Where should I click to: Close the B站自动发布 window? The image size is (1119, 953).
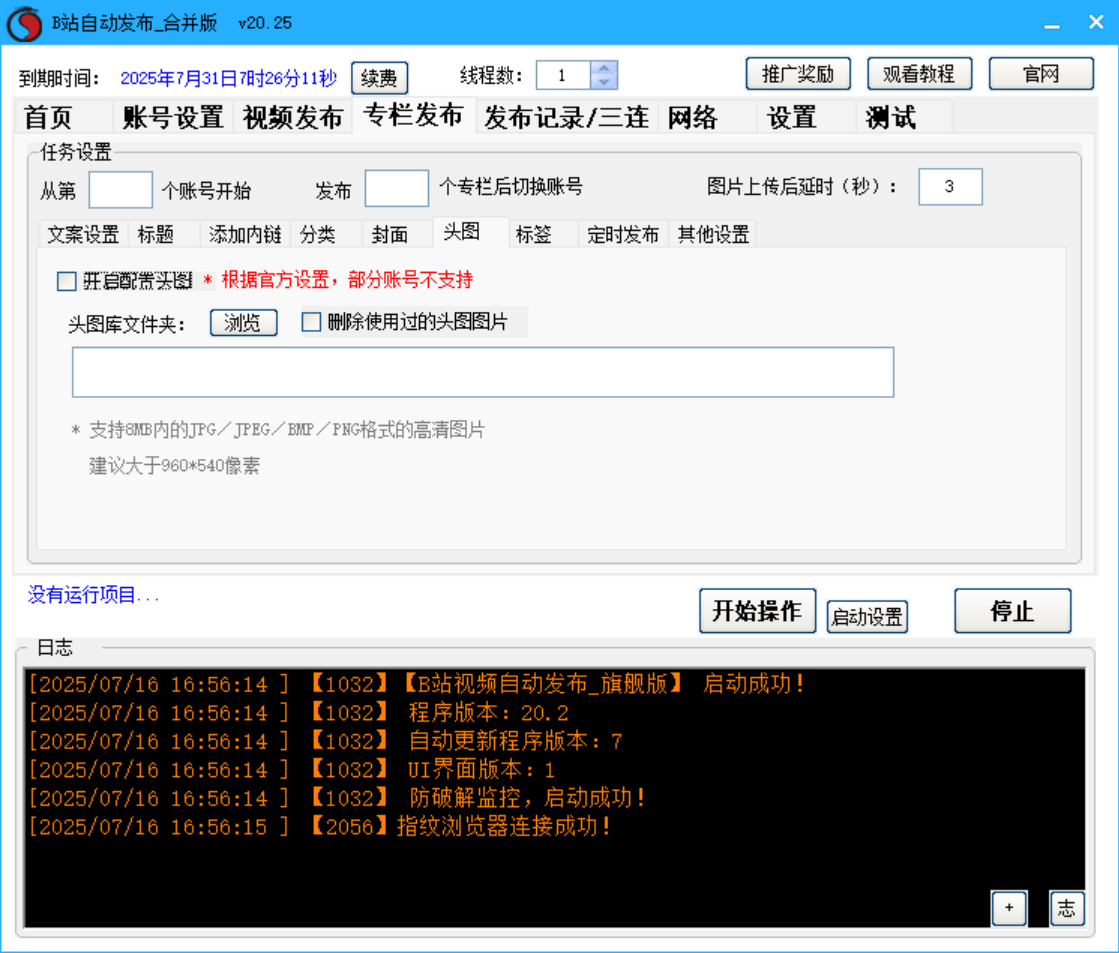[1096, 22]
